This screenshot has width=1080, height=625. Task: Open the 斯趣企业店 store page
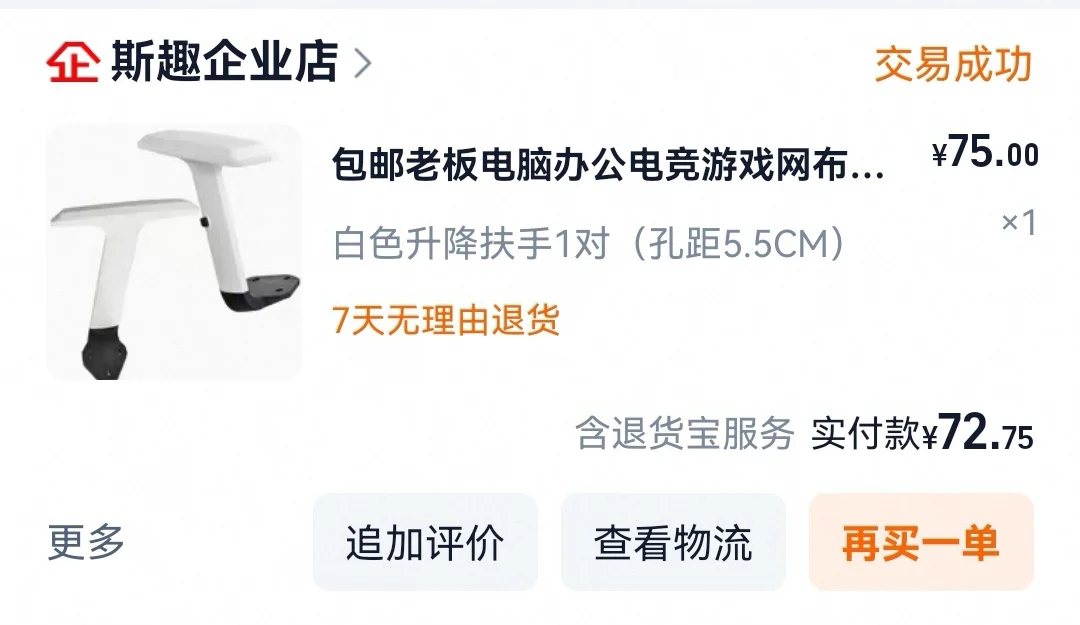(x=225, y=62)
